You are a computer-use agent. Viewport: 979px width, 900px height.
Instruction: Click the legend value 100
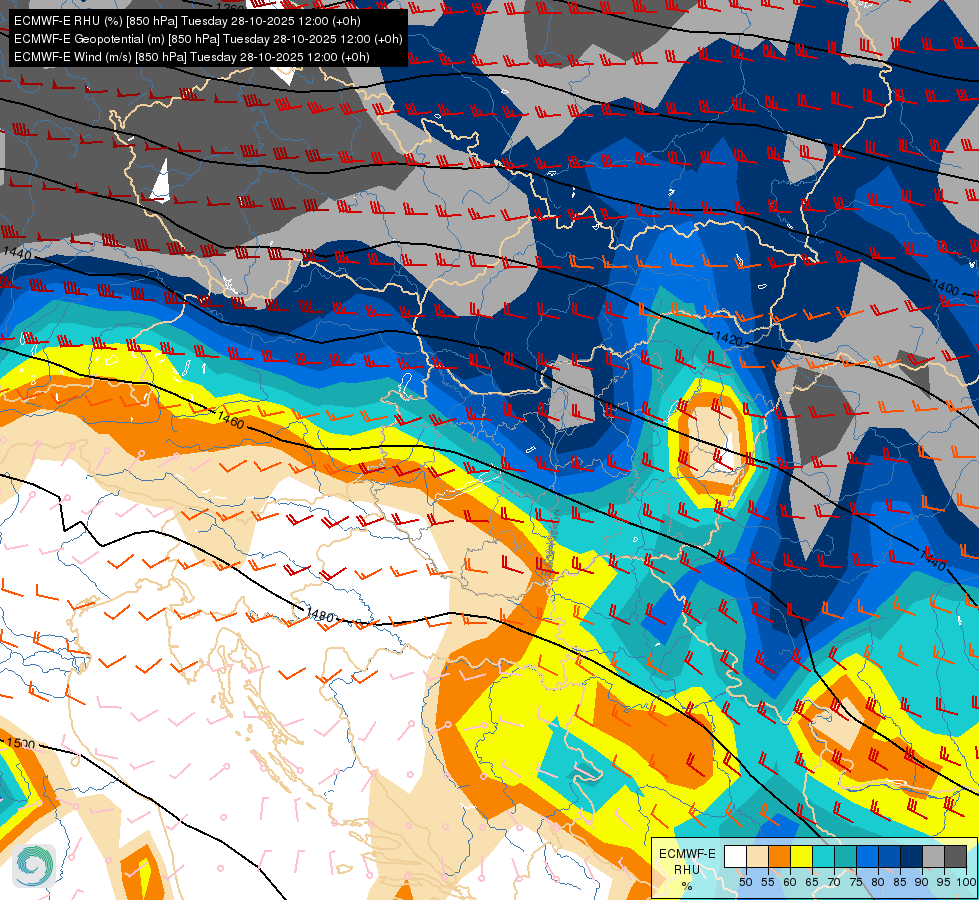(x=966, y=882)
